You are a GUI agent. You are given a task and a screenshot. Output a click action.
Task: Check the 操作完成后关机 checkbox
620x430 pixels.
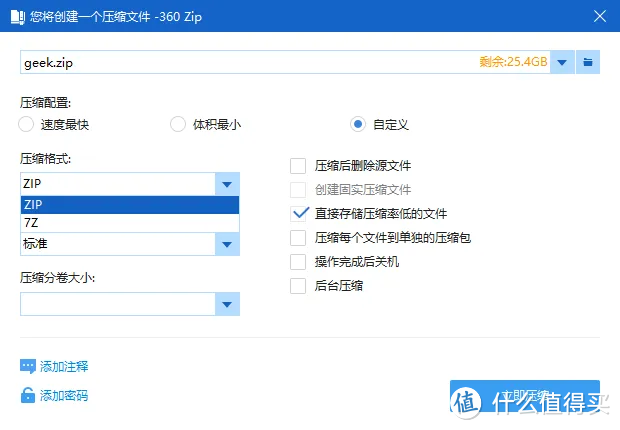tap(298, 261)
